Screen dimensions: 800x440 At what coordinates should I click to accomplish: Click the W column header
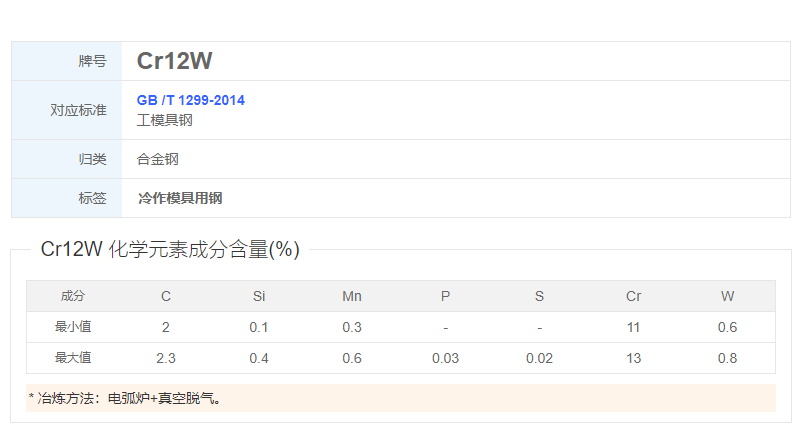727,296
